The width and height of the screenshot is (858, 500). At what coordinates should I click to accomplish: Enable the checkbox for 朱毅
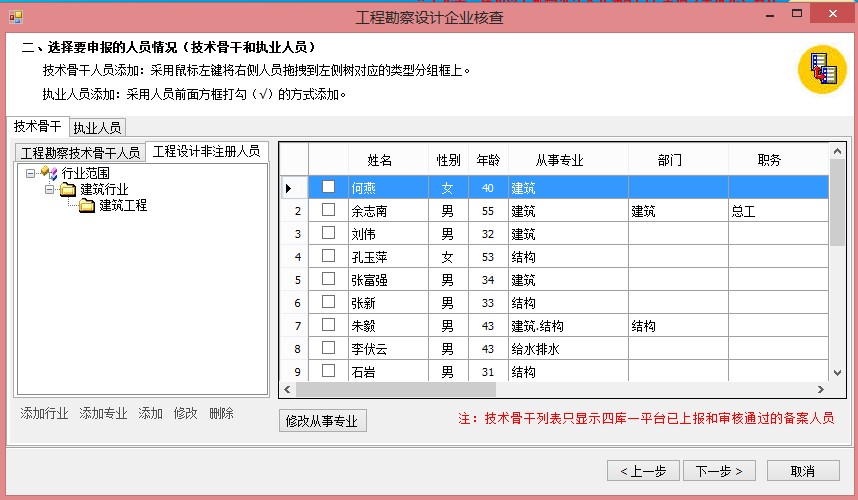point(328,325)
